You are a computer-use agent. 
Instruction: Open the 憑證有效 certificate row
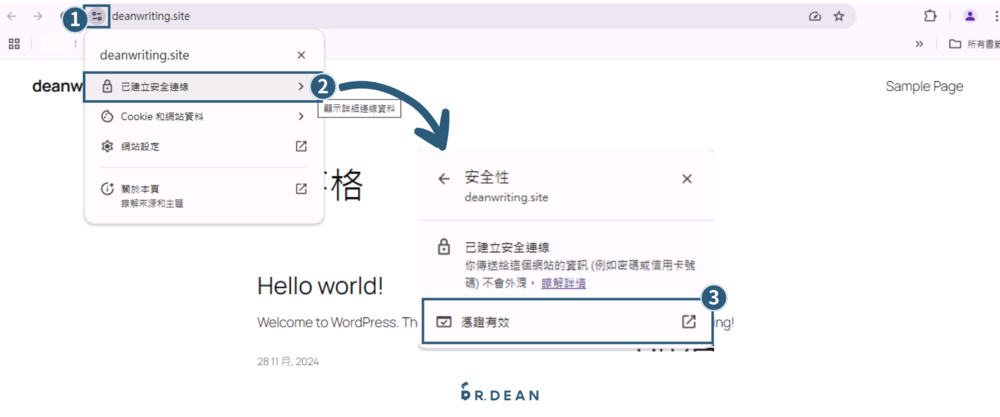[x=566, y=322]
